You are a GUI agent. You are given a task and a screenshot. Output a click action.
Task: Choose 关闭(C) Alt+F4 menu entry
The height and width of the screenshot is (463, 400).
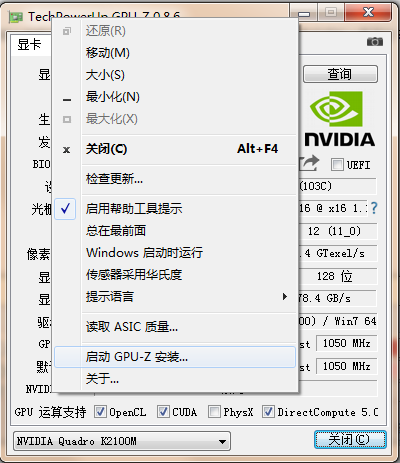(x=175, y=149)
